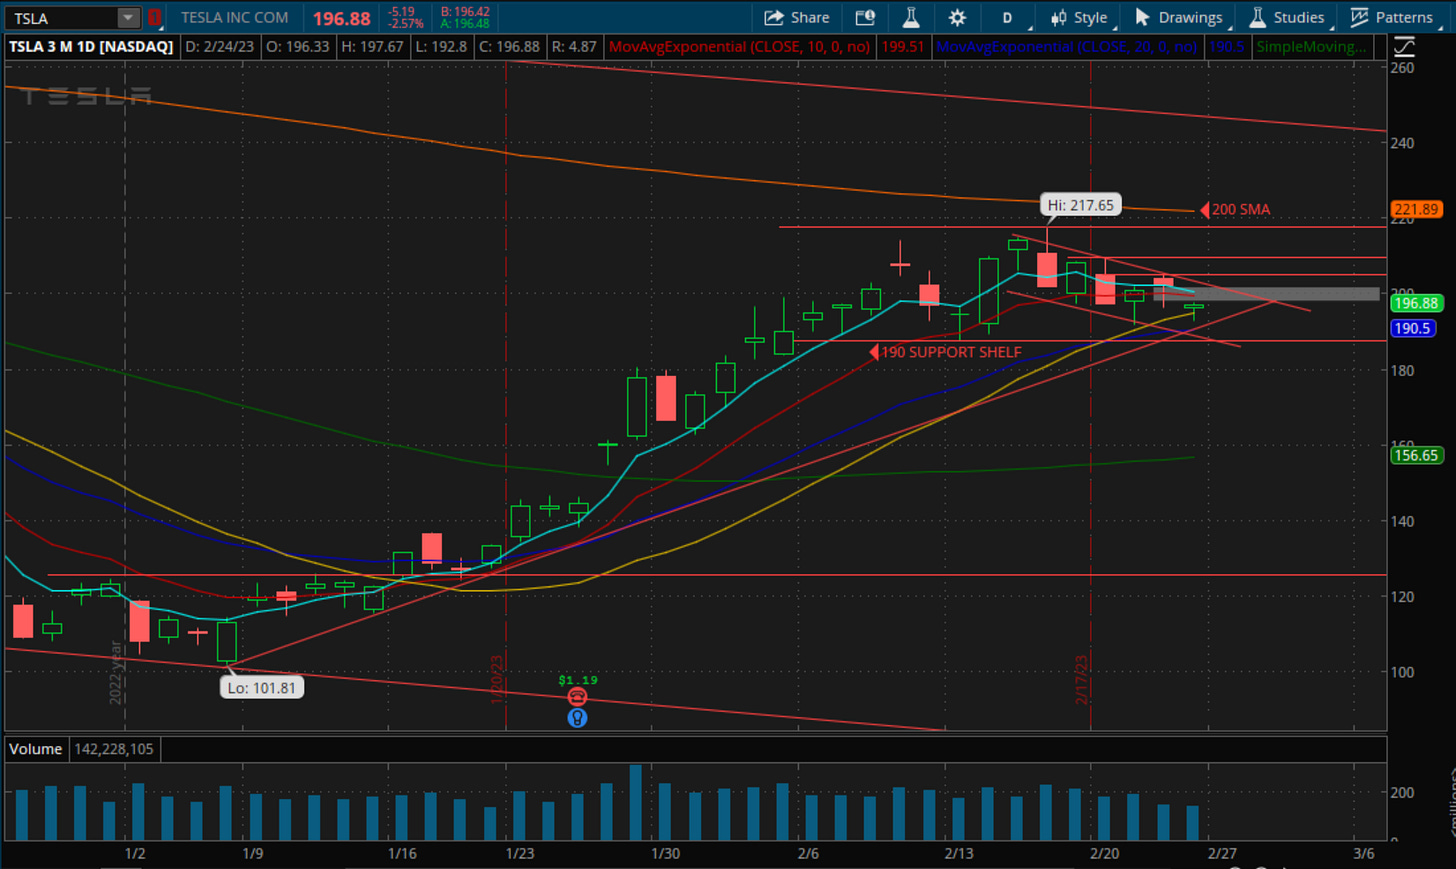The image size is (1456, 869).
Task: Click the 1/23 date on time axis
Action: (520, 853)
